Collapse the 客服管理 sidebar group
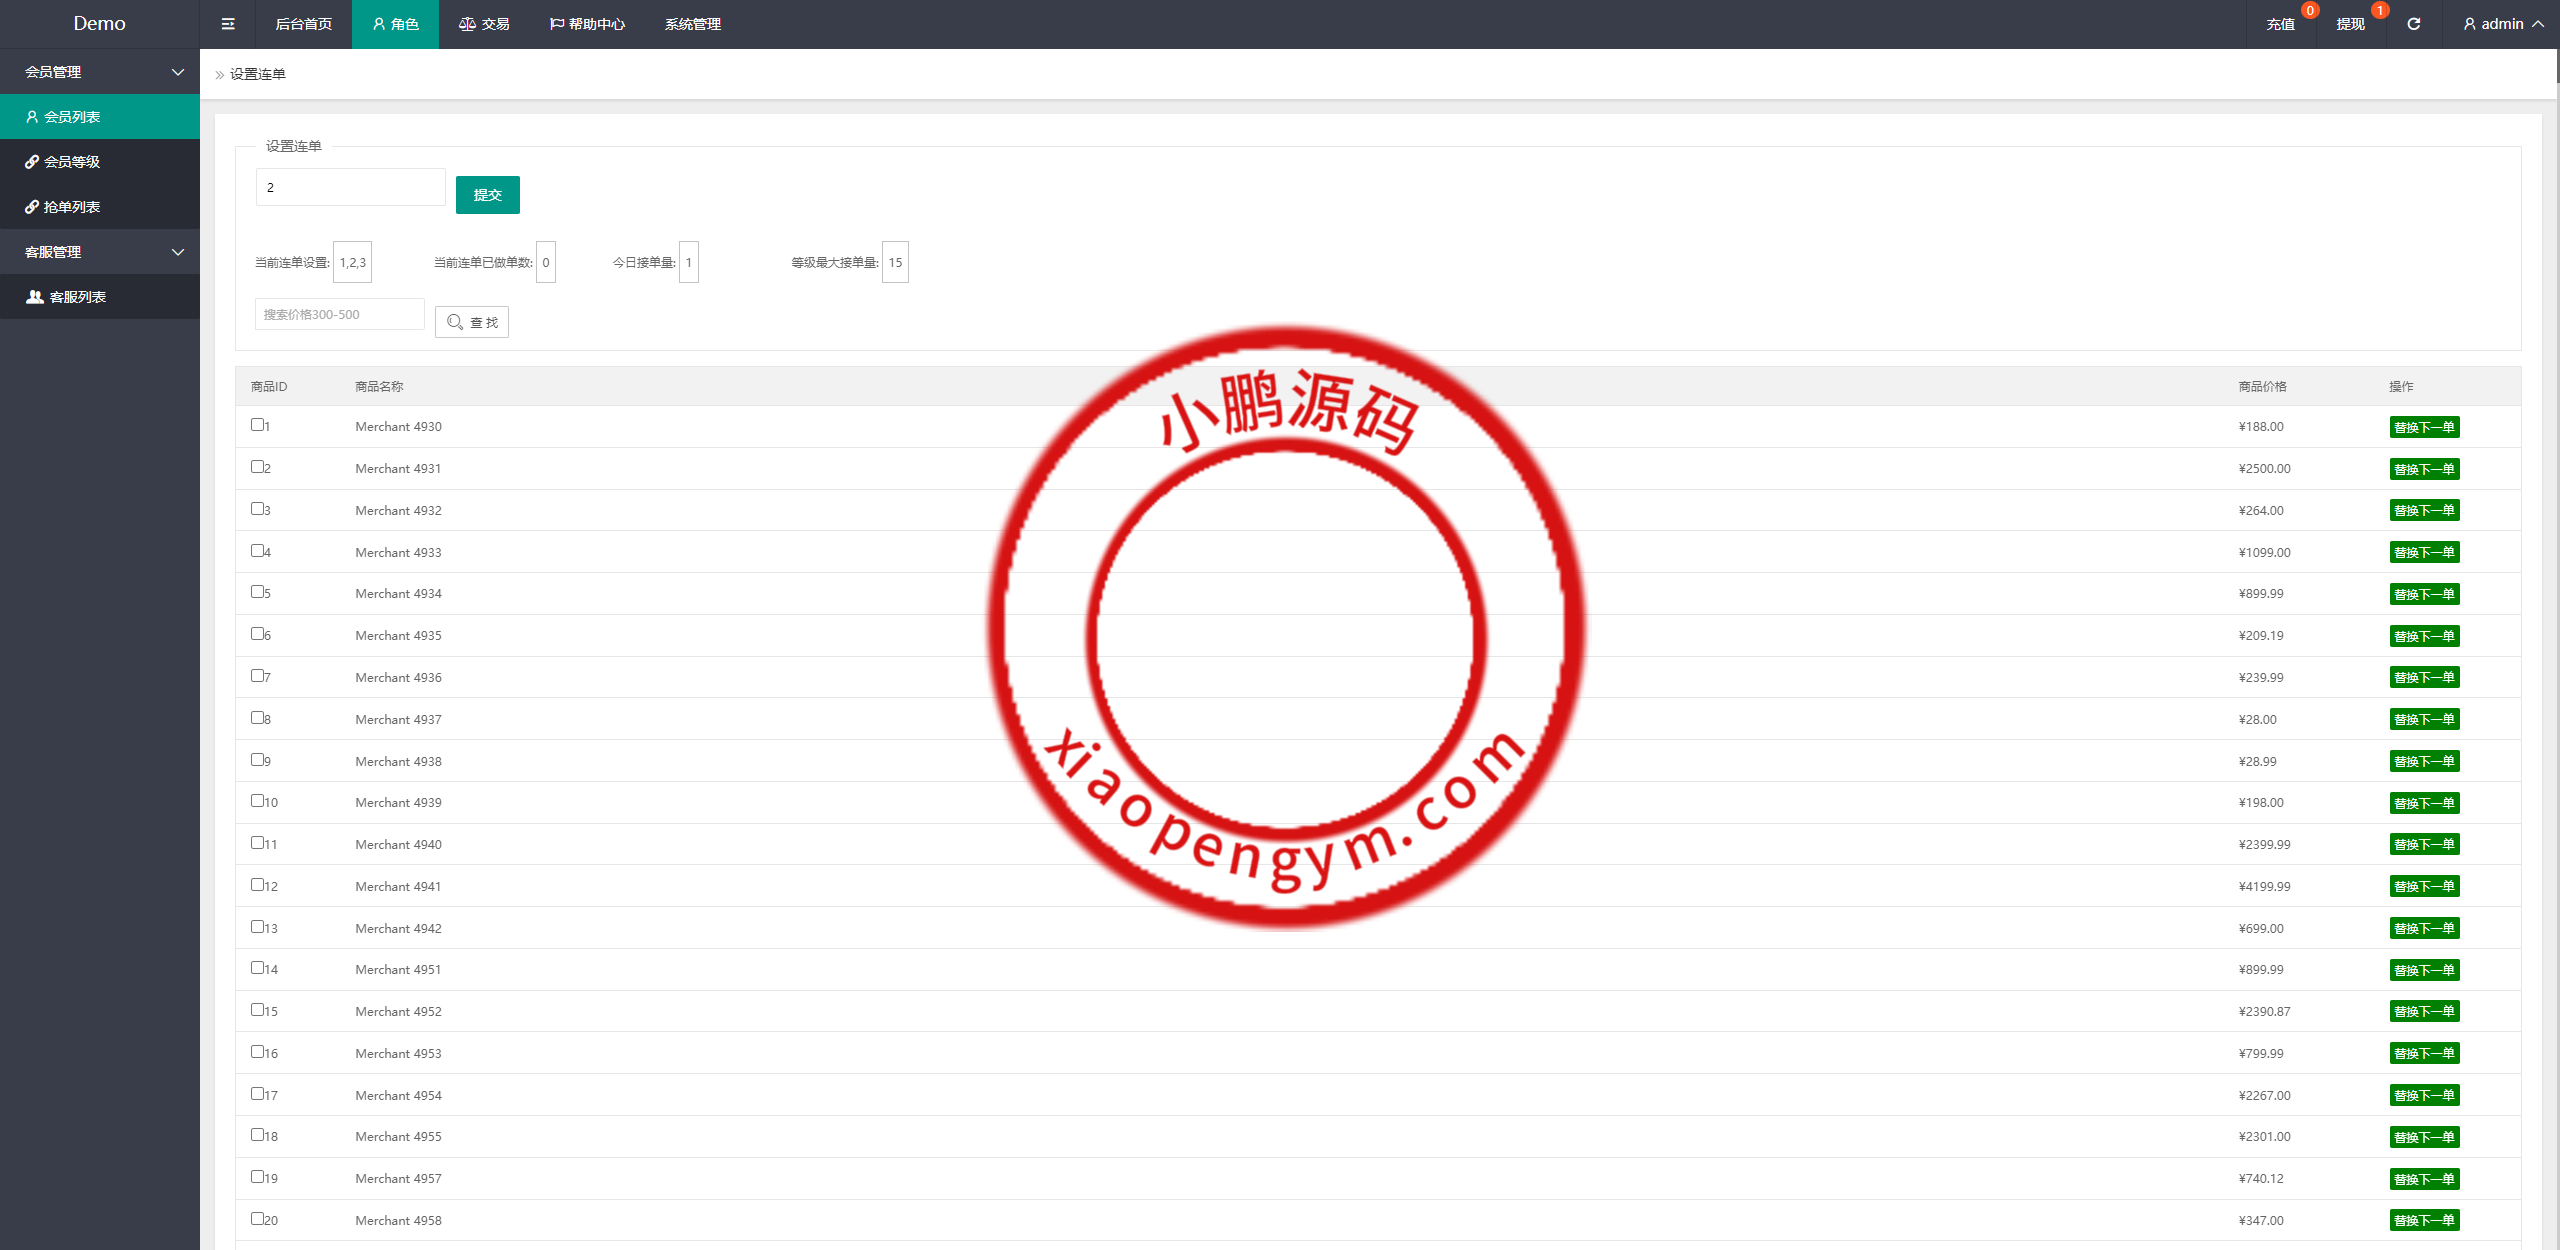Viewport: 2560px width, 1250px height. point(100,252)
